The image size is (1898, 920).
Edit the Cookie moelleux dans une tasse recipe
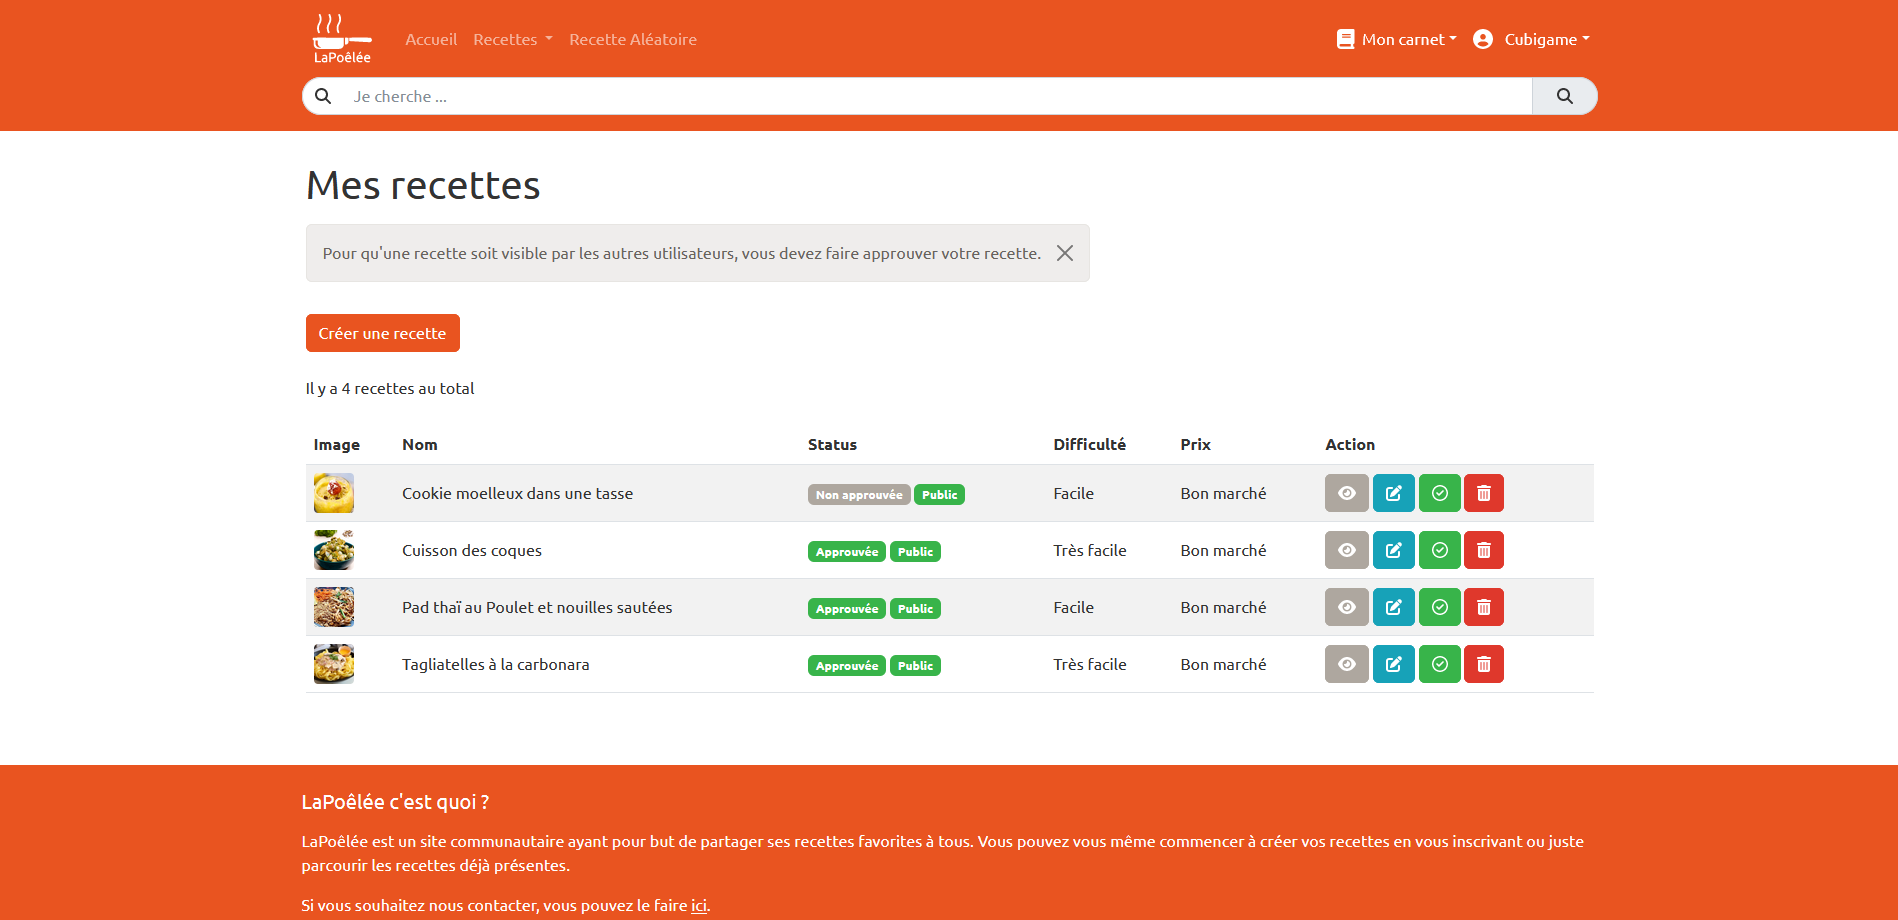click(x=1393, y=493)
